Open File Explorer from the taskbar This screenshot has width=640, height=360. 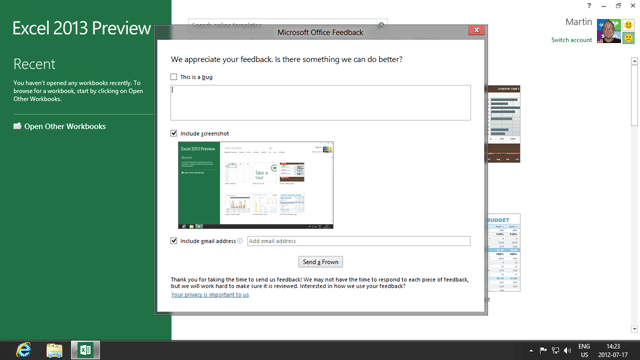point(54,350)
